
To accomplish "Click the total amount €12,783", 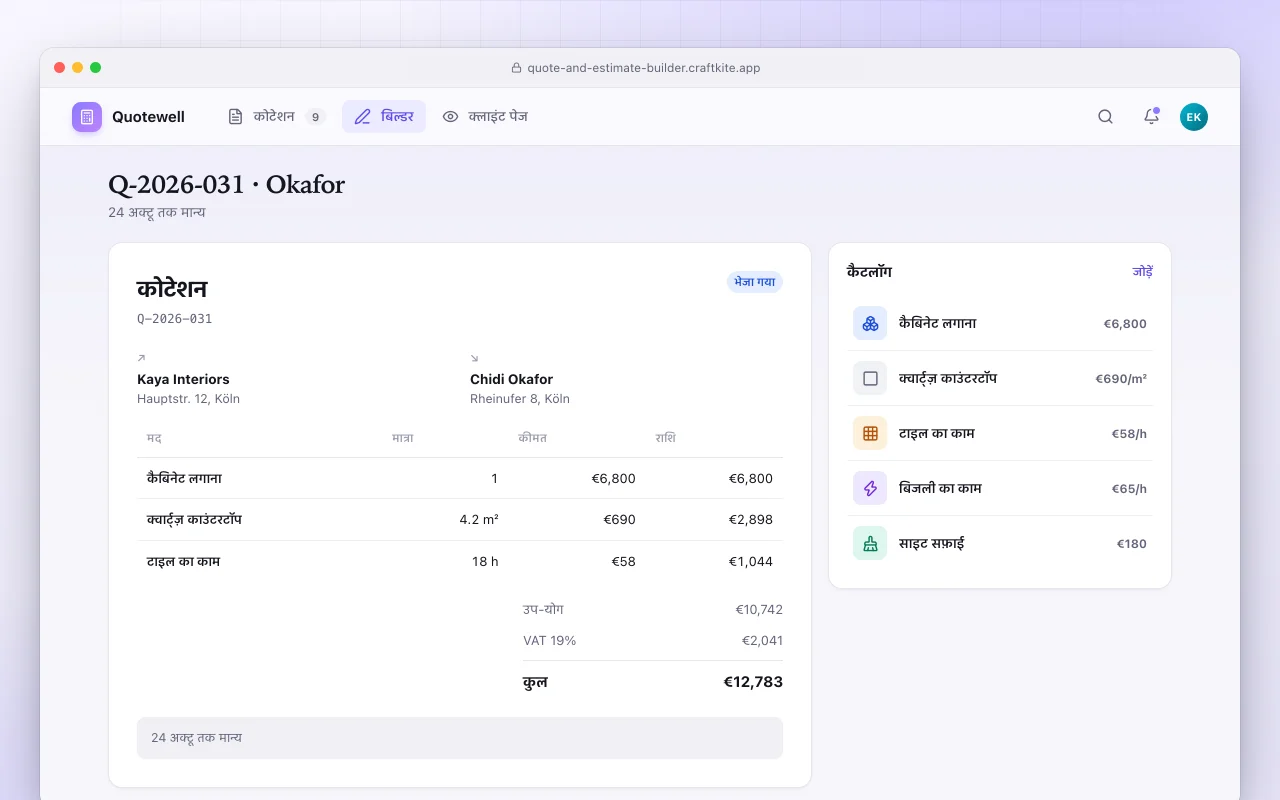I will pos(753,682).
